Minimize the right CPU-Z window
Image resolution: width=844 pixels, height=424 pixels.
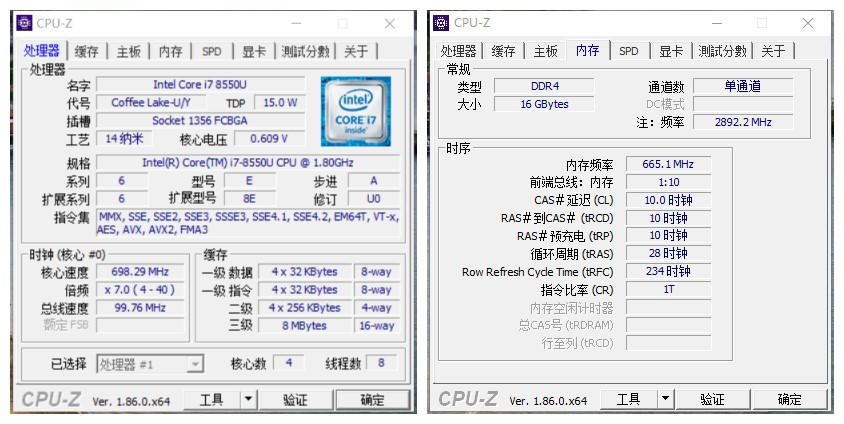pos(716,23)
